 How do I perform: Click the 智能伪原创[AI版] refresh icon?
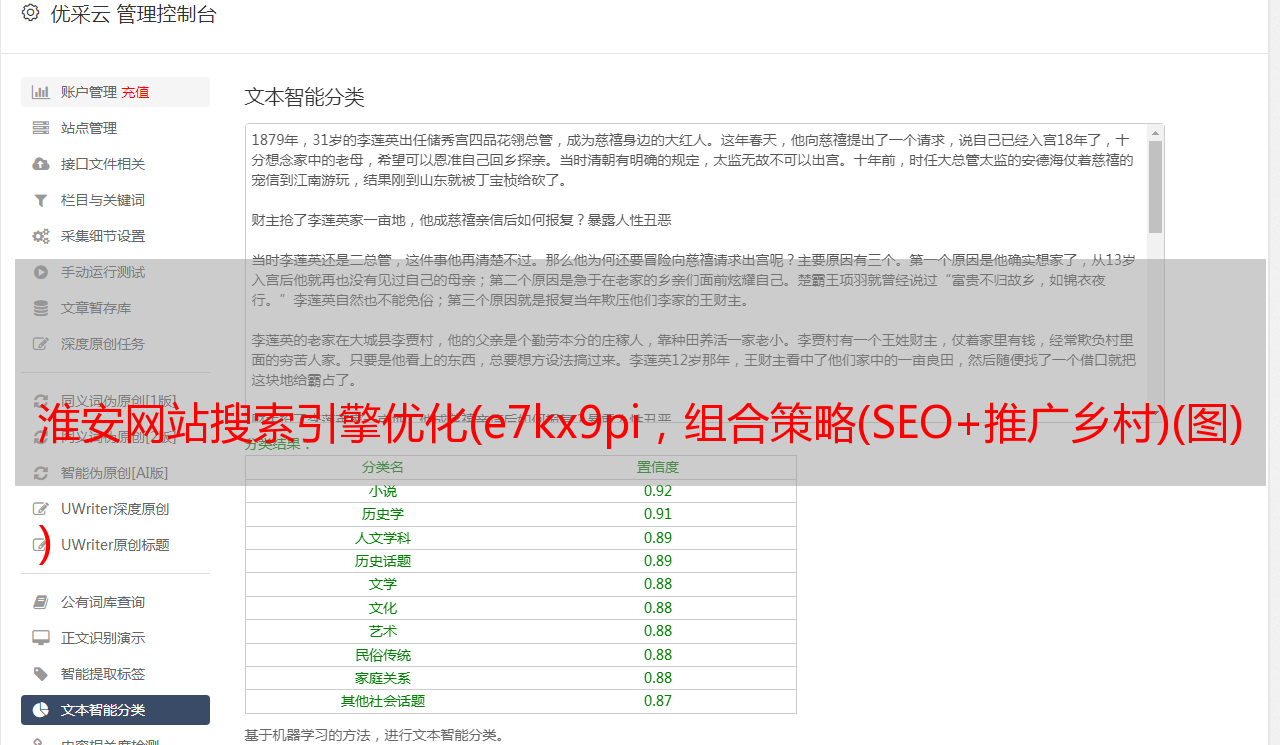click(41, 473)
